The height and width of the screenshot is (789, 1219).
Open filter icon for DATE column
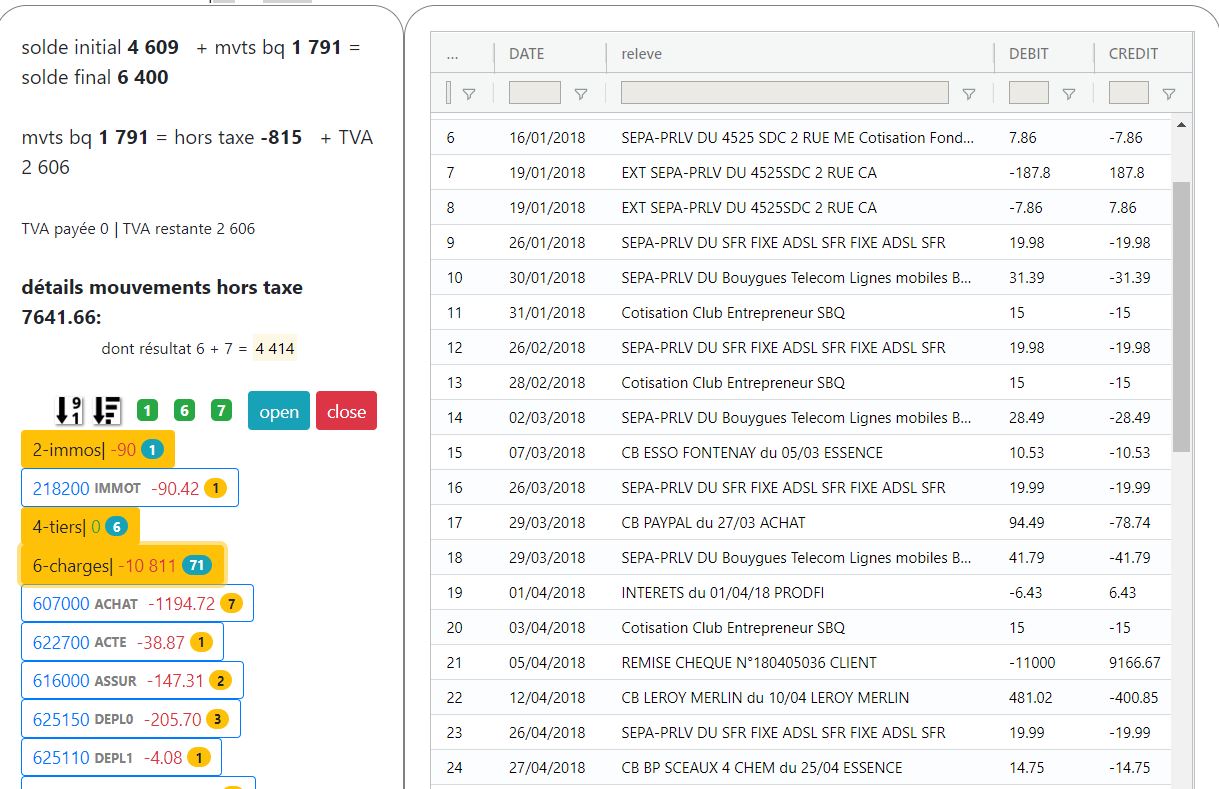(580, 94)
